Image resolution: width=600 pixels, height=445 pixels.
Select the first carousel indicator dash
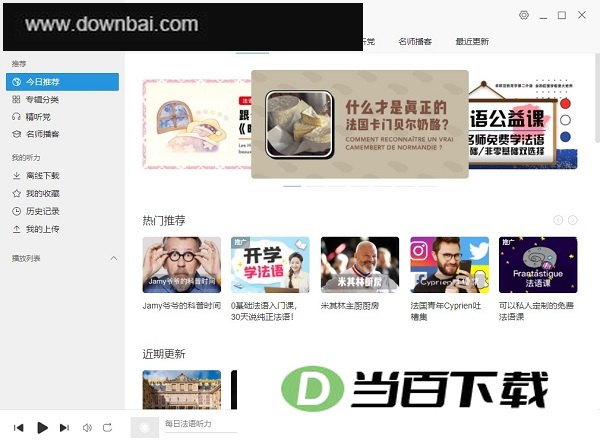click(x=292, y=186)
